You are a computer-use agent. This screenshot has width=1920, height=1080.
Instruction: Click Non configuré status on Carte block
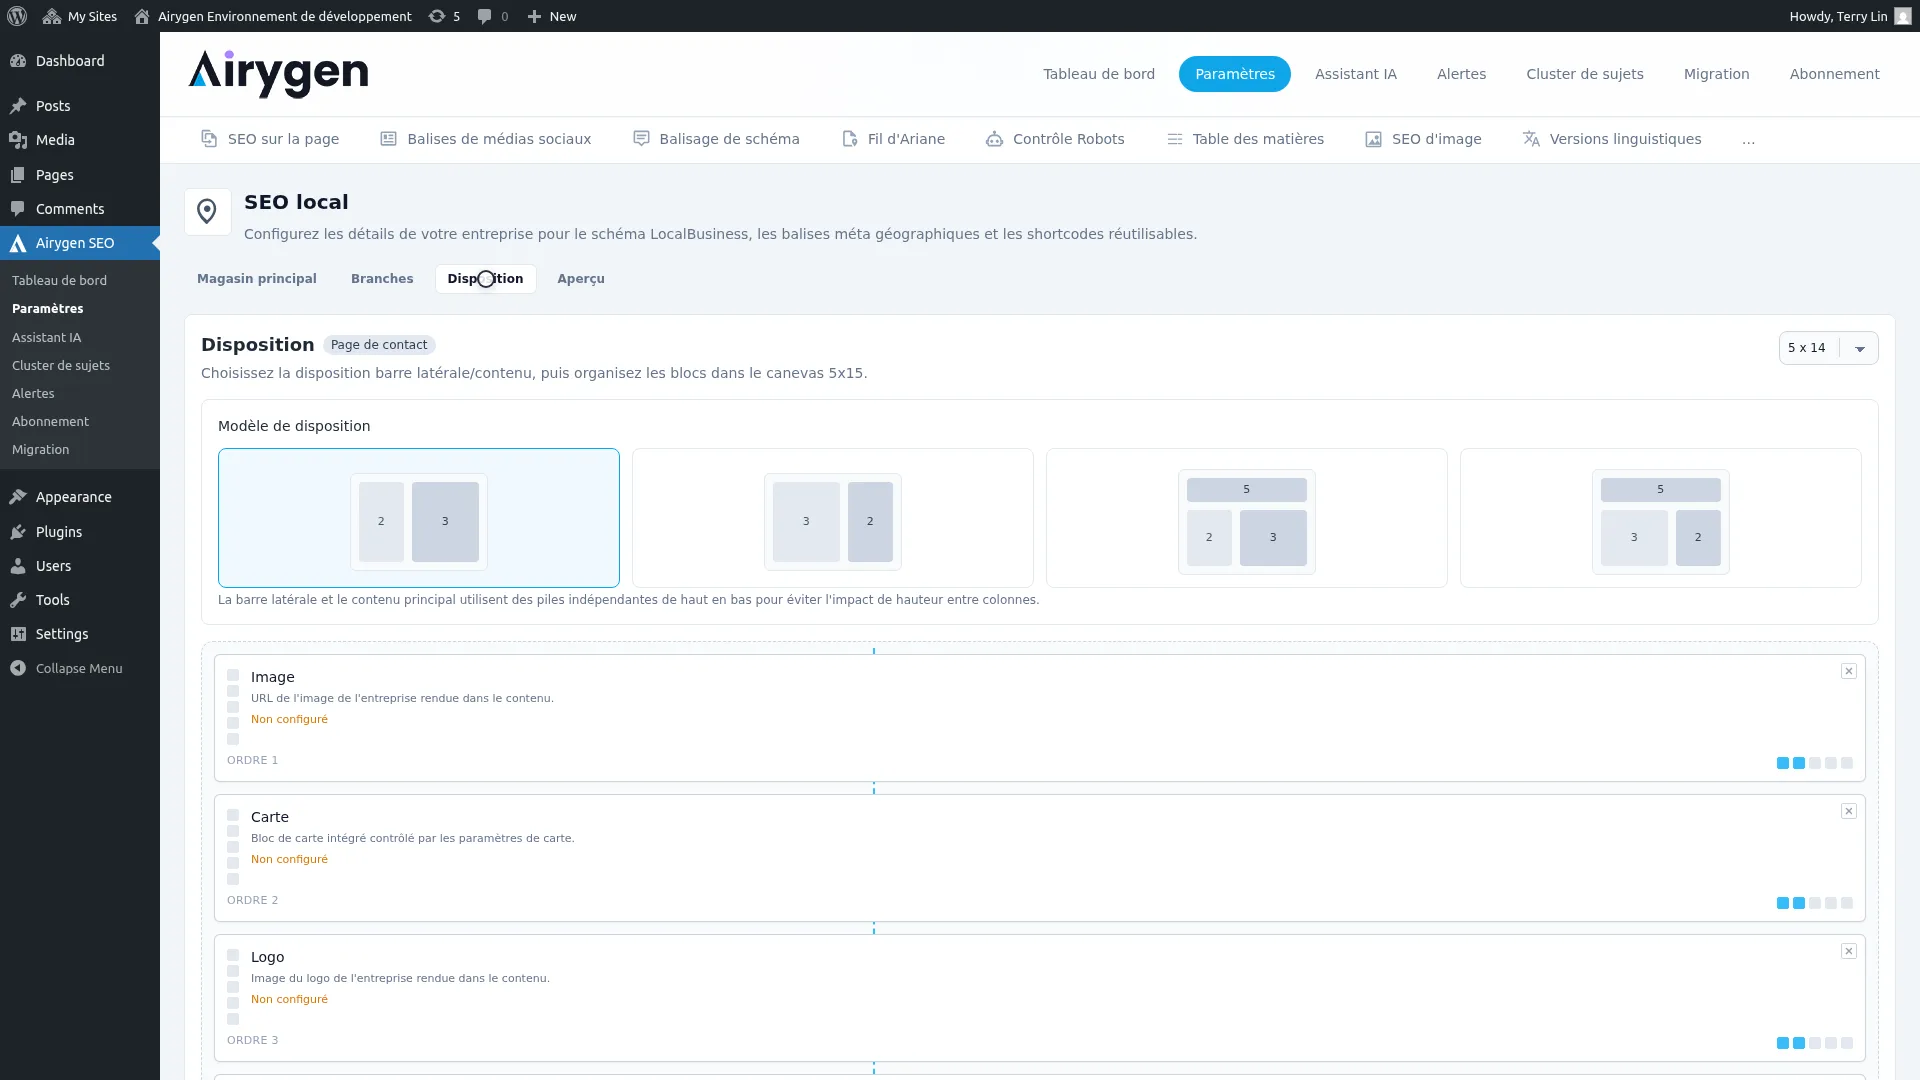pyautogui.click(x=289, y=859)
